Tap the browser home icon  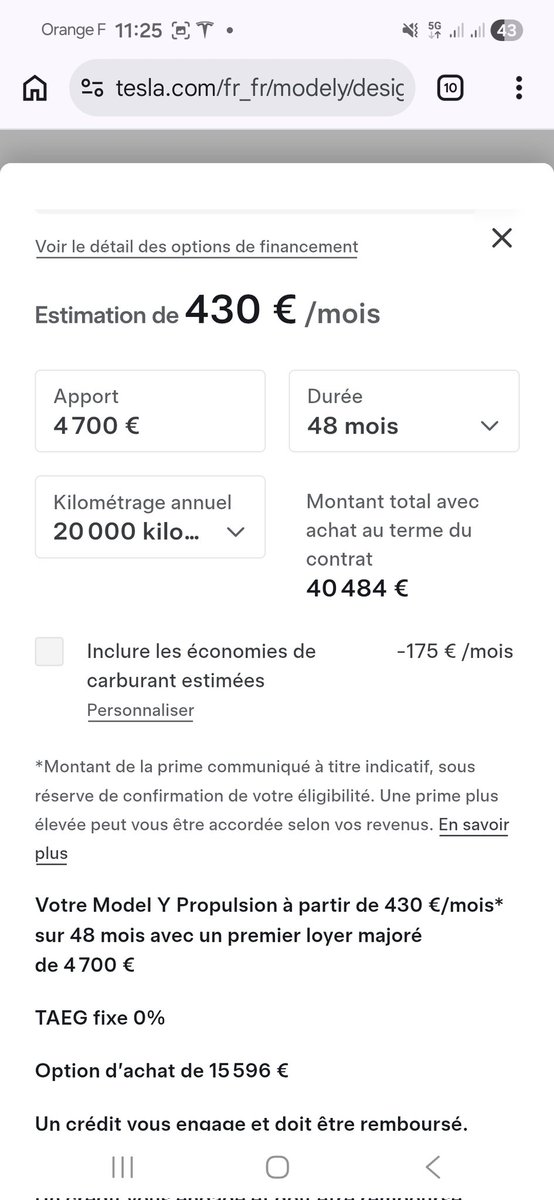coord(35,88)
